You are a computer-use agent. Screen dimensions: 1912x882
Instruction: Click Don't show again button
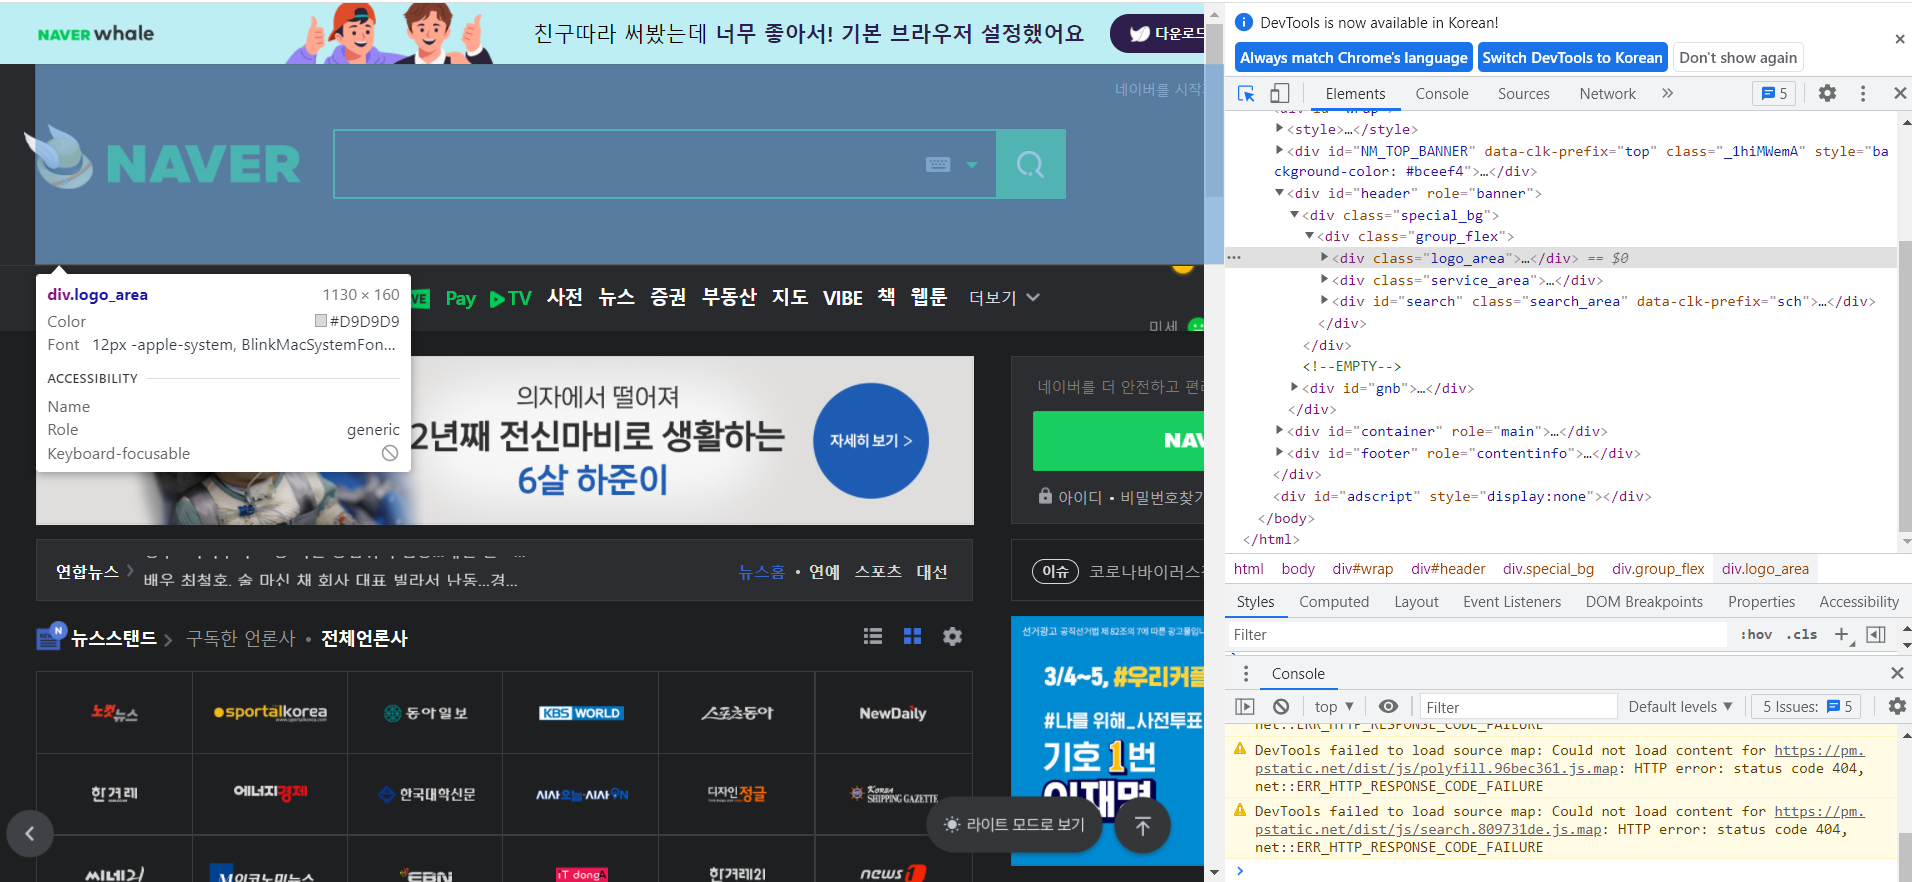tap(1738, 58)
